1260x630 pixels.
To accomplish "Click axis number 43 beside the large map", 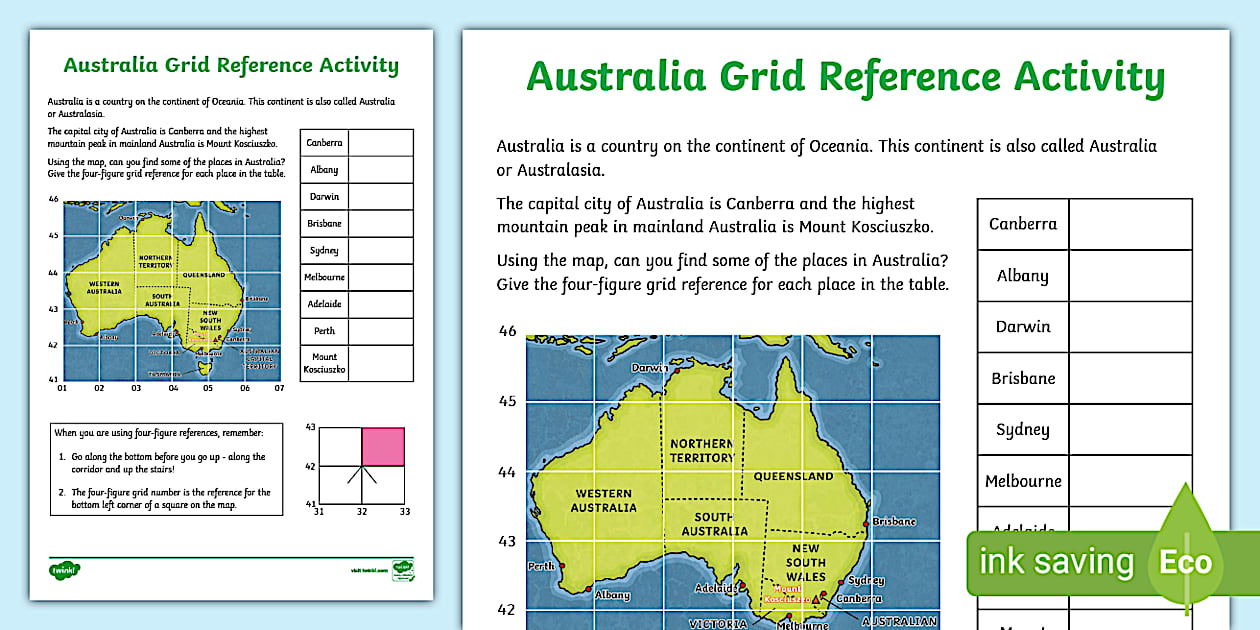I will coord(508,541).
